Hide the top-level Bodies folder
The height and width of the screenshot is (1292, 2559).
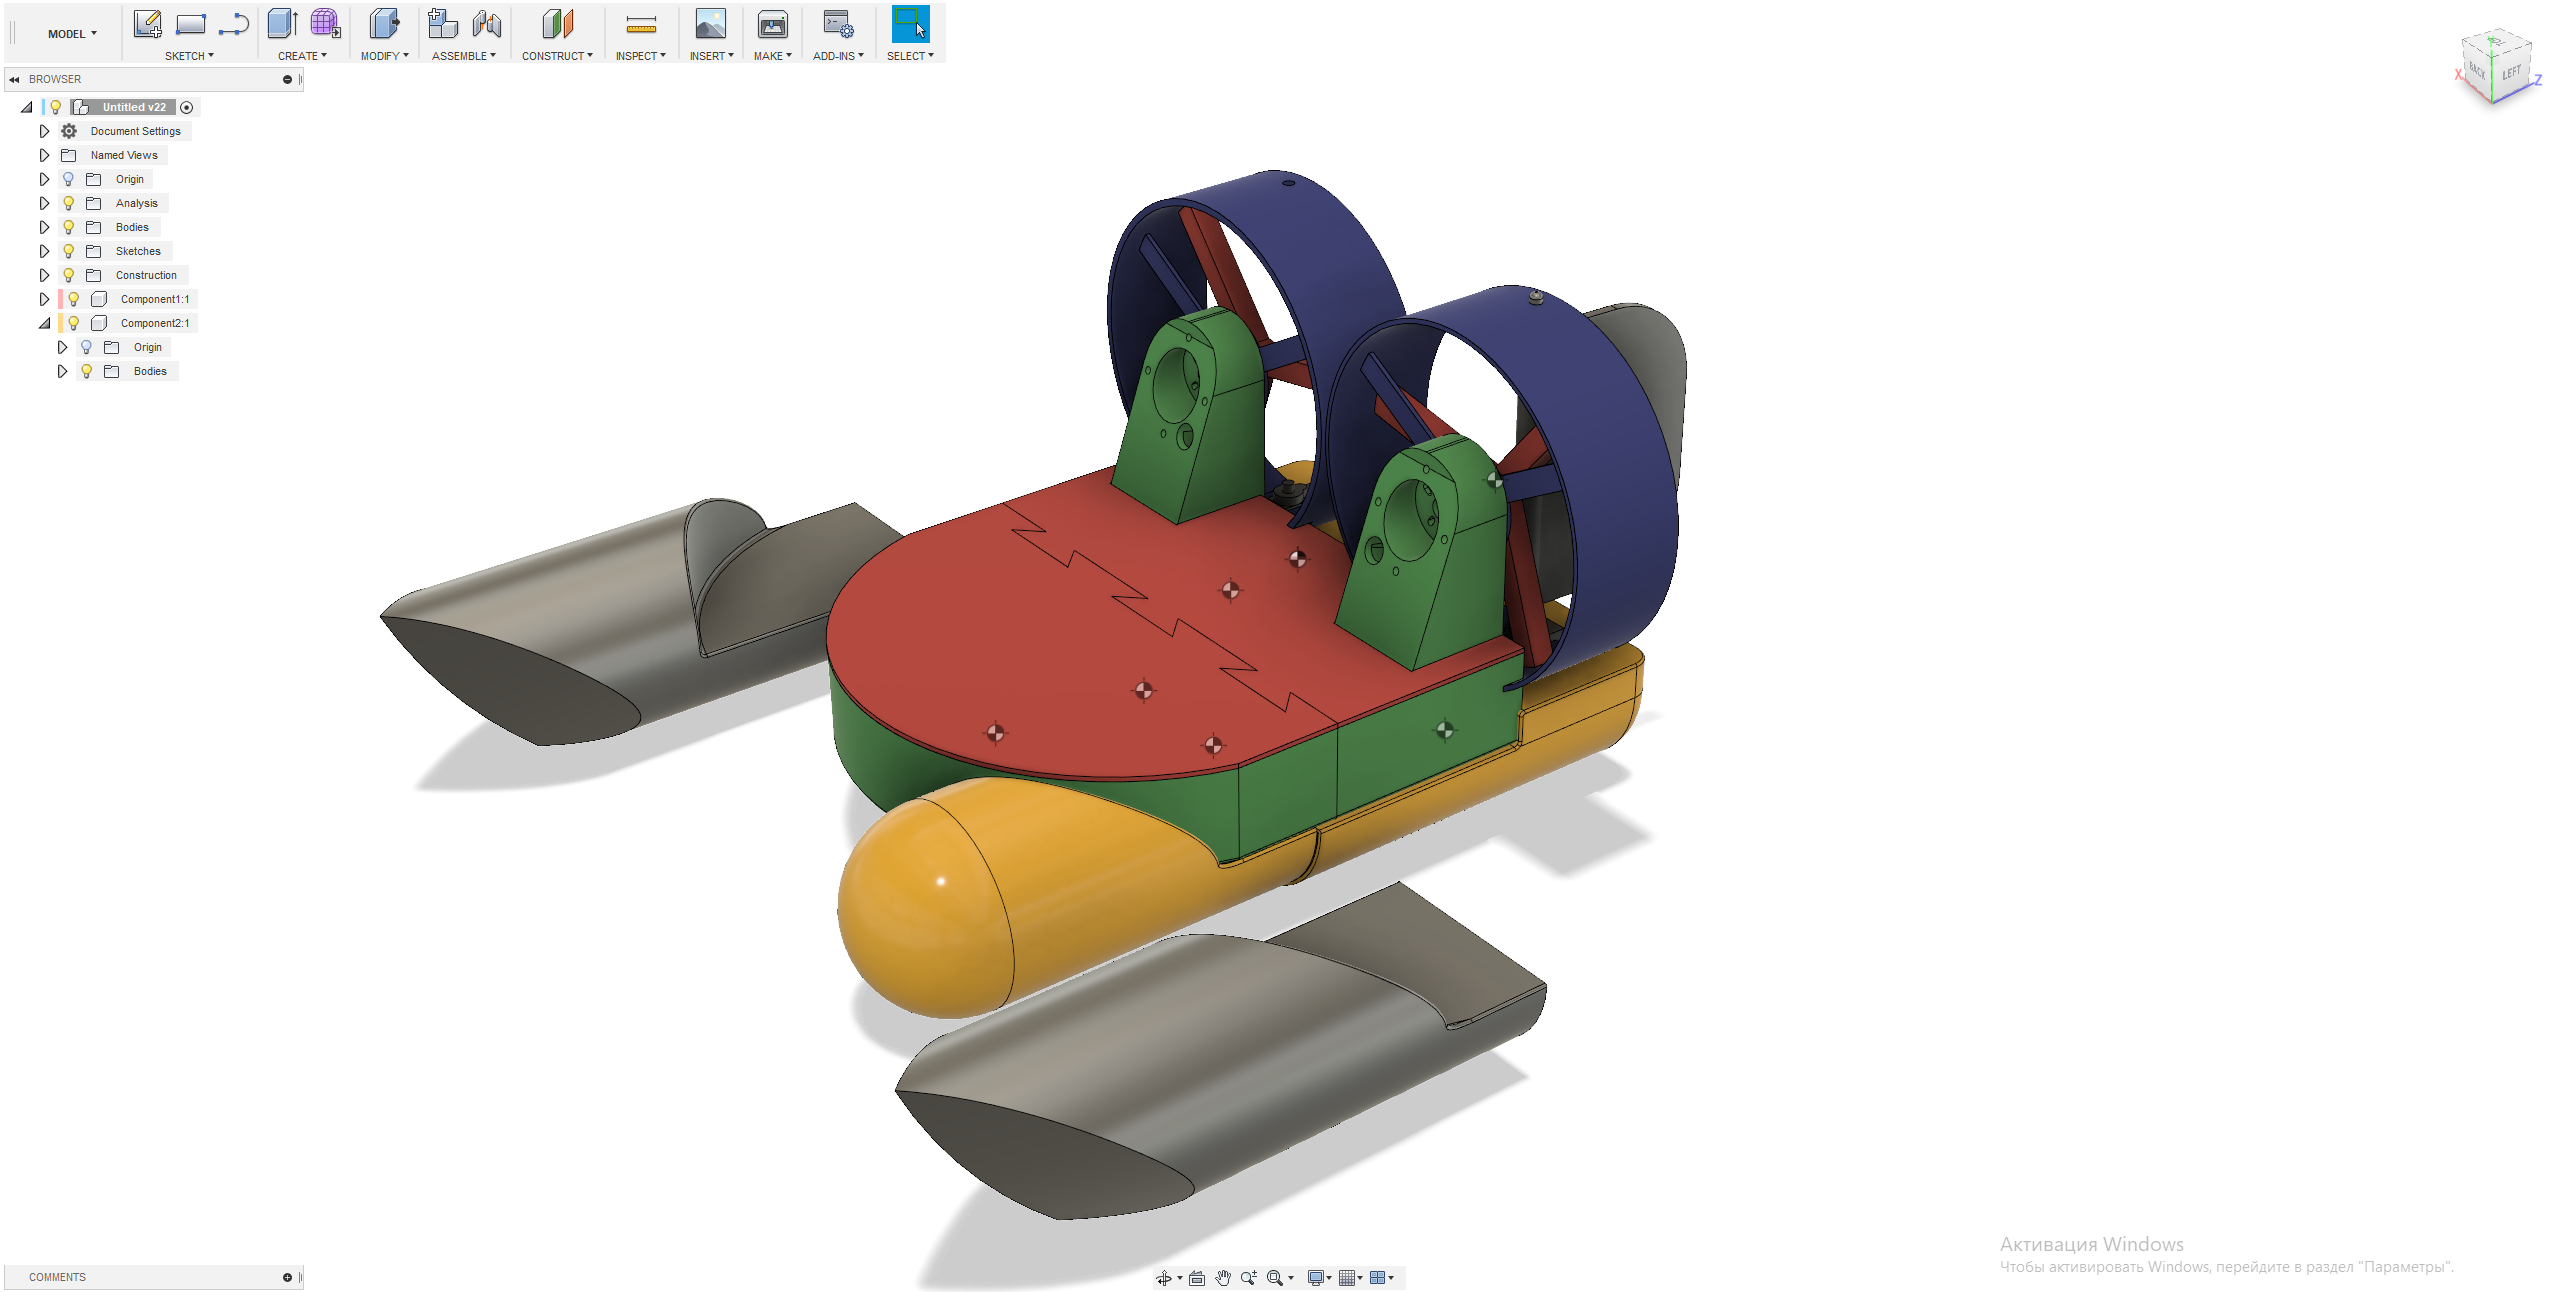69,227
